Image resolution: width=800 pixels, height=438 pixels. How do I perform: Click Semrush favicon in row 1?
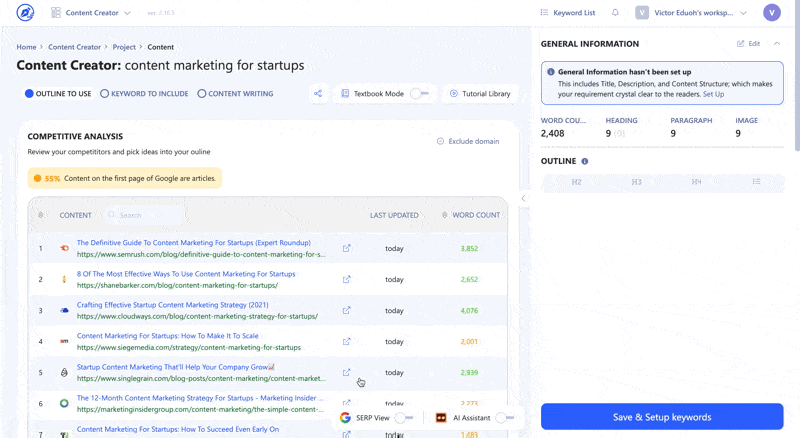(x=64, y=248)
